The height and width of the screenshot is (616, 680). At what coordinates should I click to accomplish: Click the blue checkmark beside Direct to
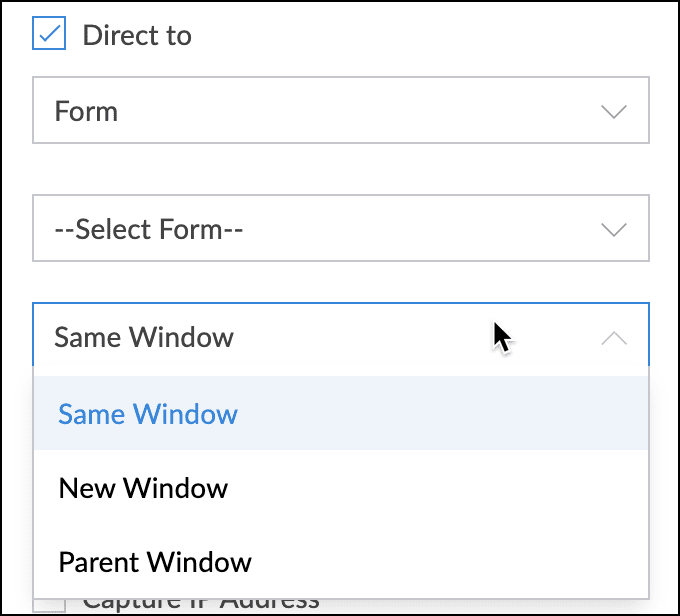49,35
